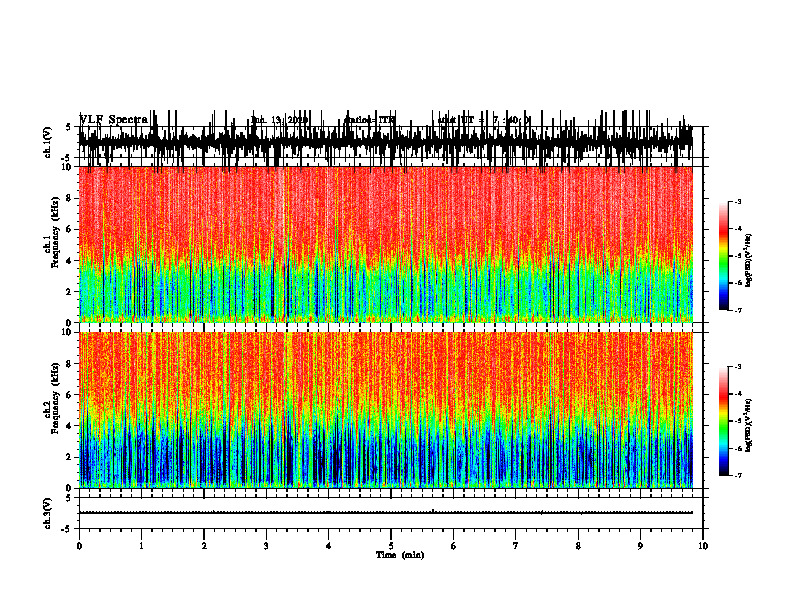Click the 'Time (min)' x-axis label
The height and width of the screenshot is (612, 792).
point(400,555)
